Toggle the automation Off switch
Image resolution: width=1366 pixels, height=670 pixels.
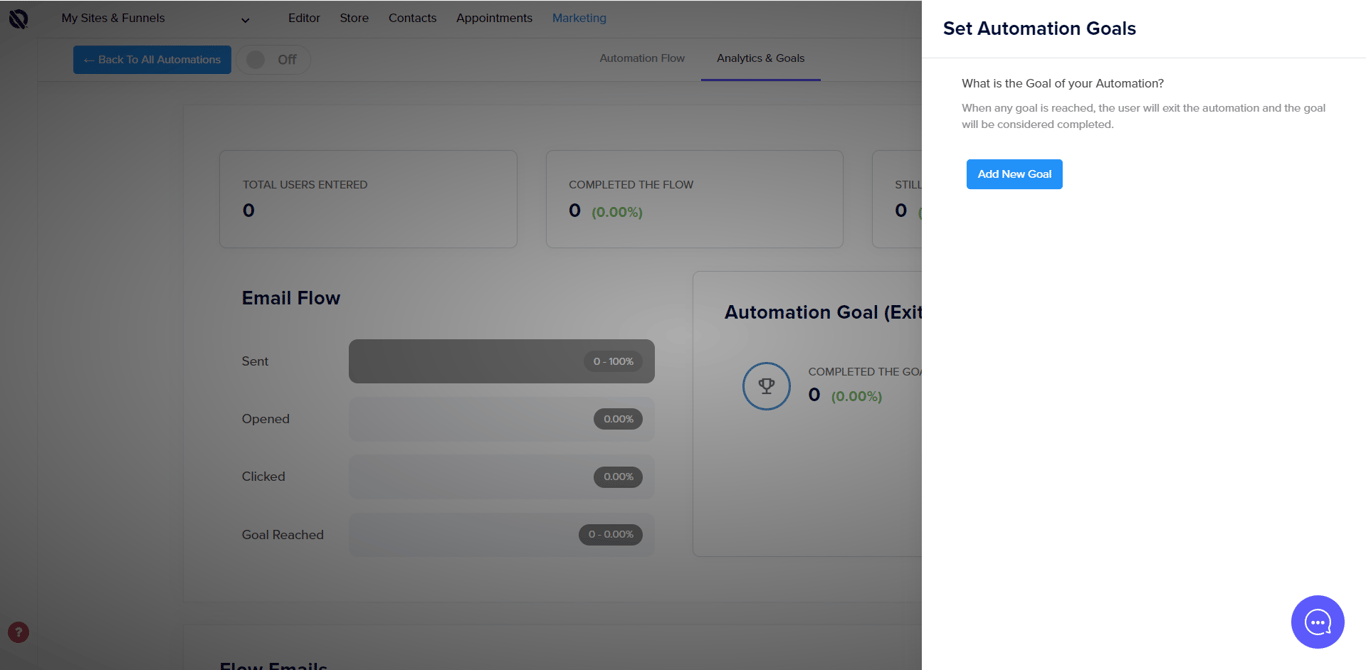click(273, 60)
